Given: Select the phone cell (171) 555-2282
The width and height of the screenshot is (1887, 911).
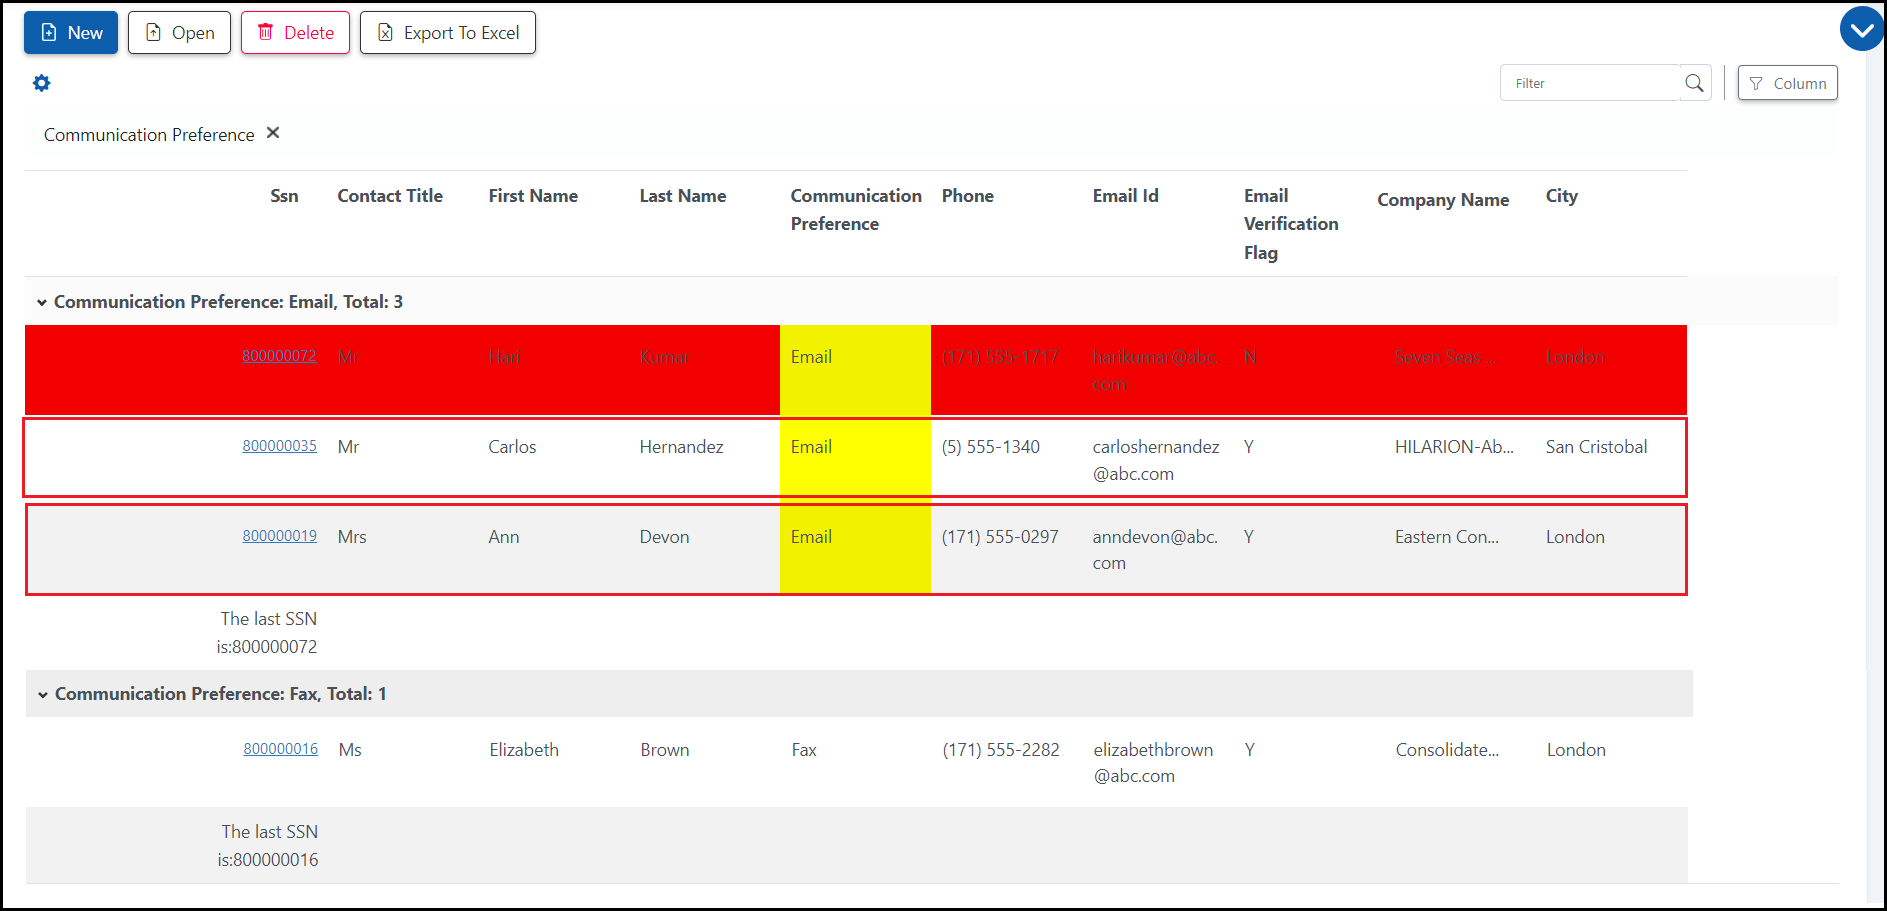Looking at the screenshot, I should coord(1001,750).
